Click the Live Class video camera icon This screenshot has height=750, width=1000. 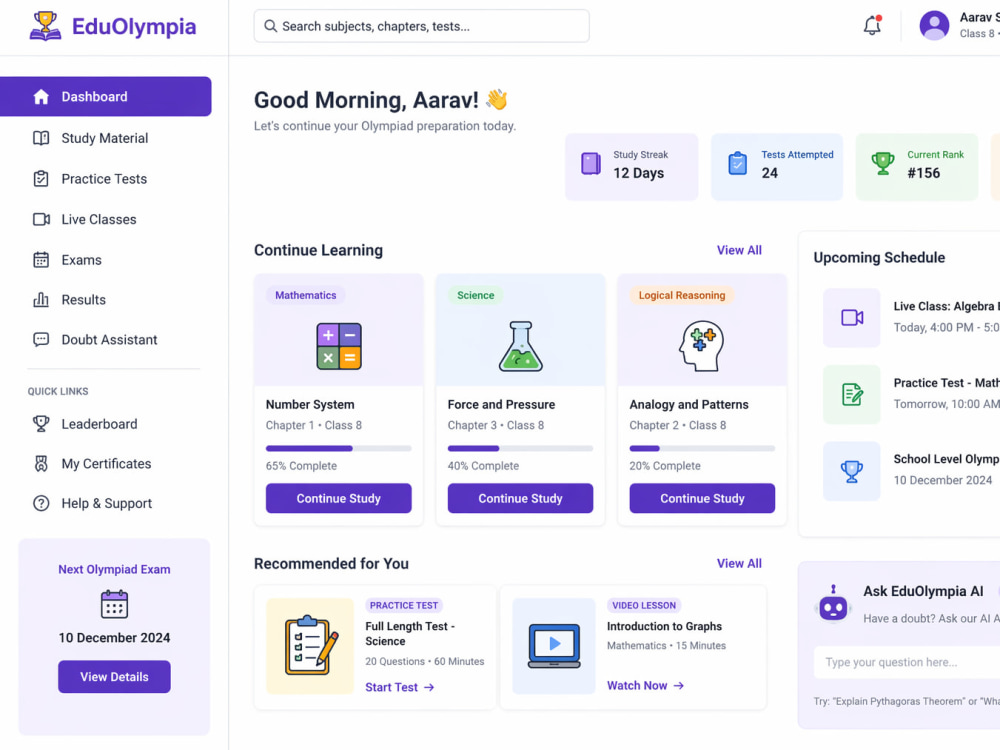click(x=852, y=317)
